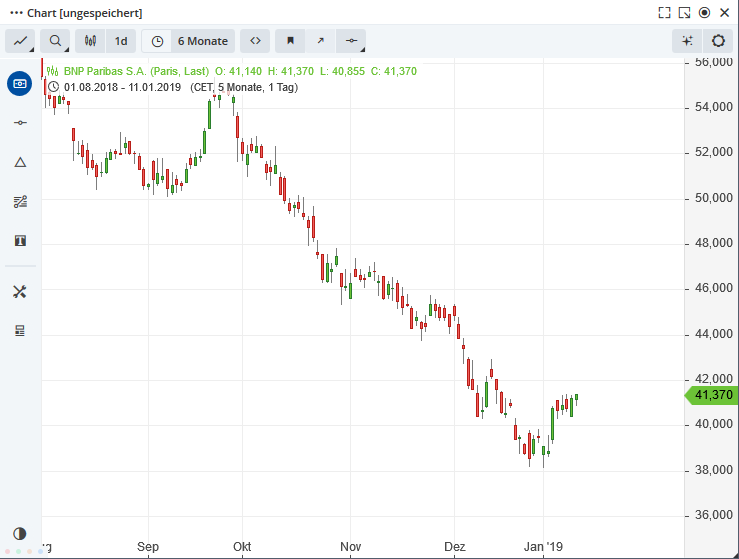The image size is (739, 559).
Task: Open the horizontal line tool dropdown
Action: pos(350,41)
